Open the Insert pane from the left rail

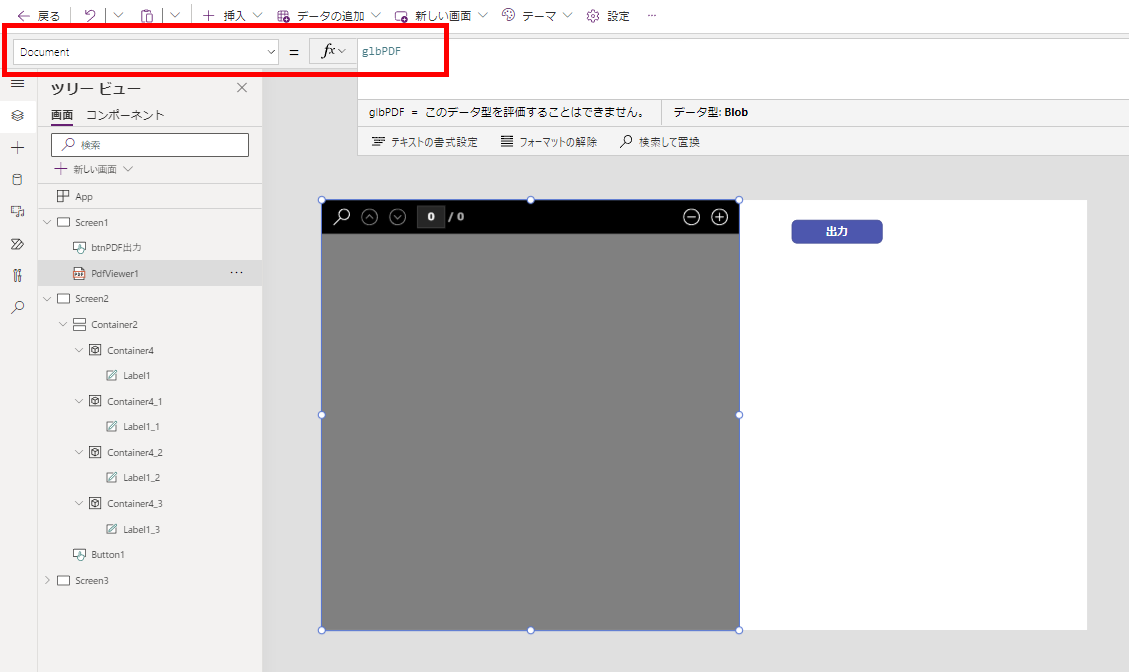tap(16, 147)
